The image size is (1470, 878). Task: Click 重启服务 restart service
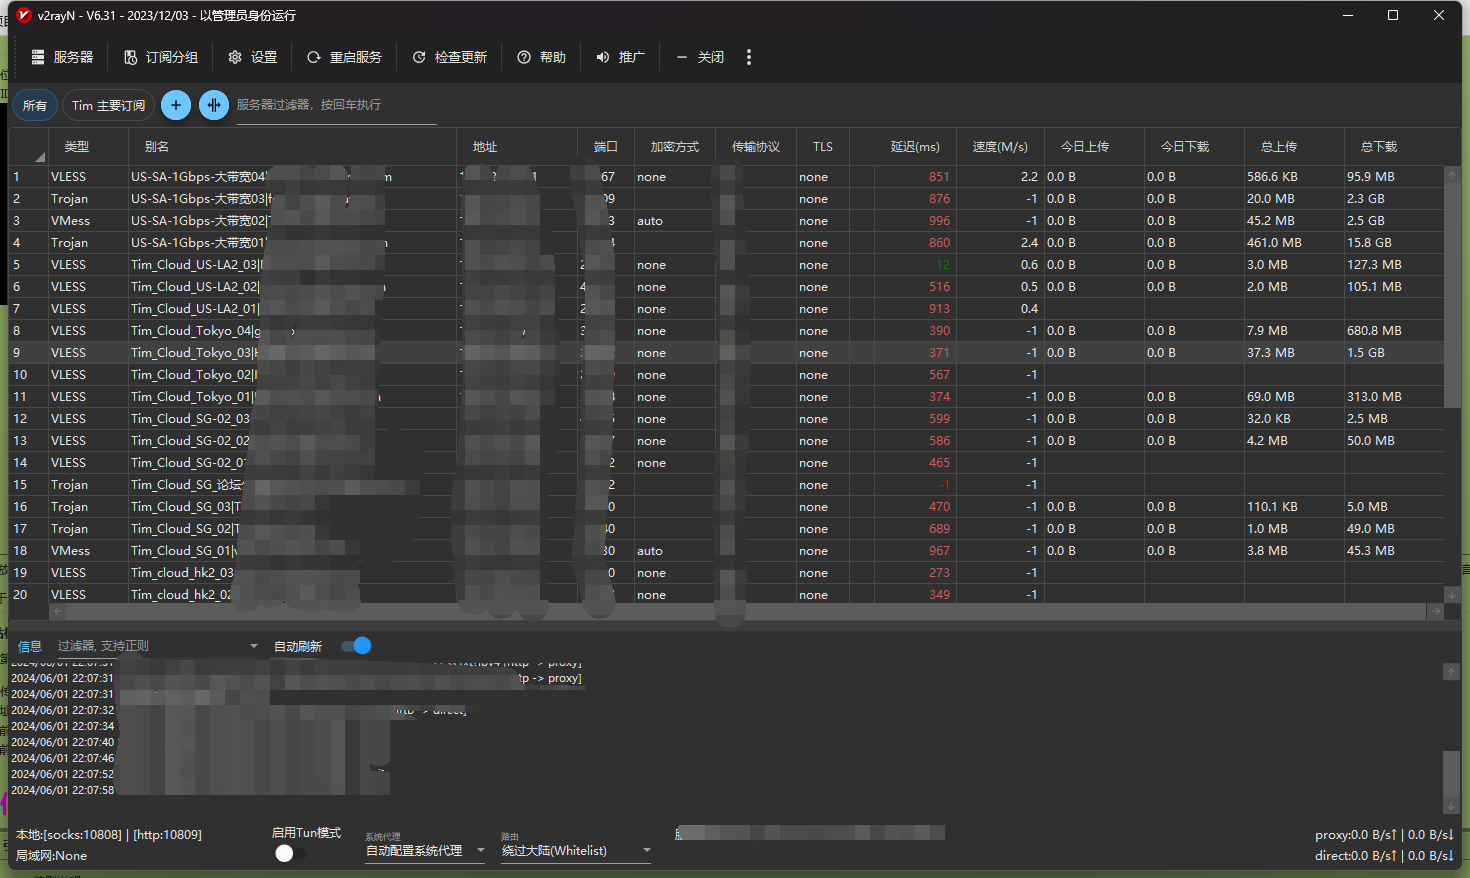(345, 57)
